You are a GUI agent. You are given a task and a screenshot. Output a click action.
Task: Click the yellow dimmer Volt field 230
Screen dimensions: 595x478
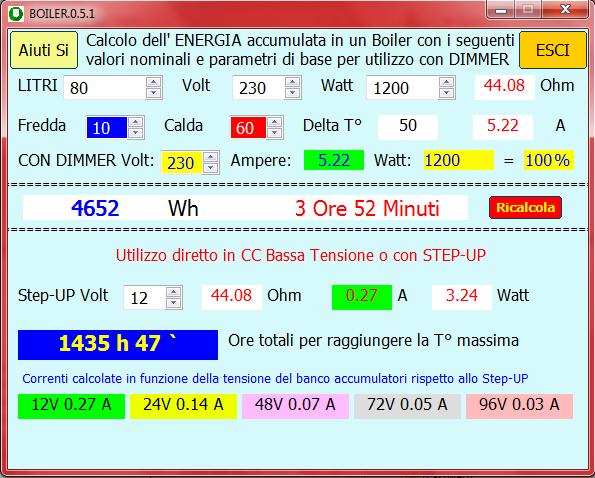(182, 162)
